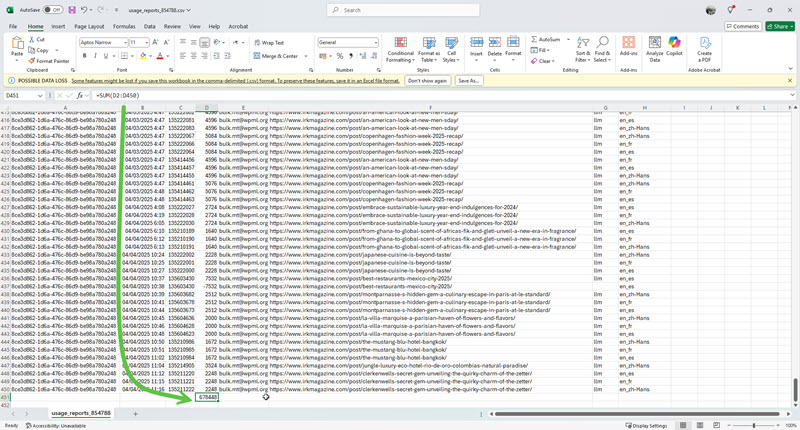Click the Save icon in title bar
The width and height of the screenshot is (800, 430).
72,10
